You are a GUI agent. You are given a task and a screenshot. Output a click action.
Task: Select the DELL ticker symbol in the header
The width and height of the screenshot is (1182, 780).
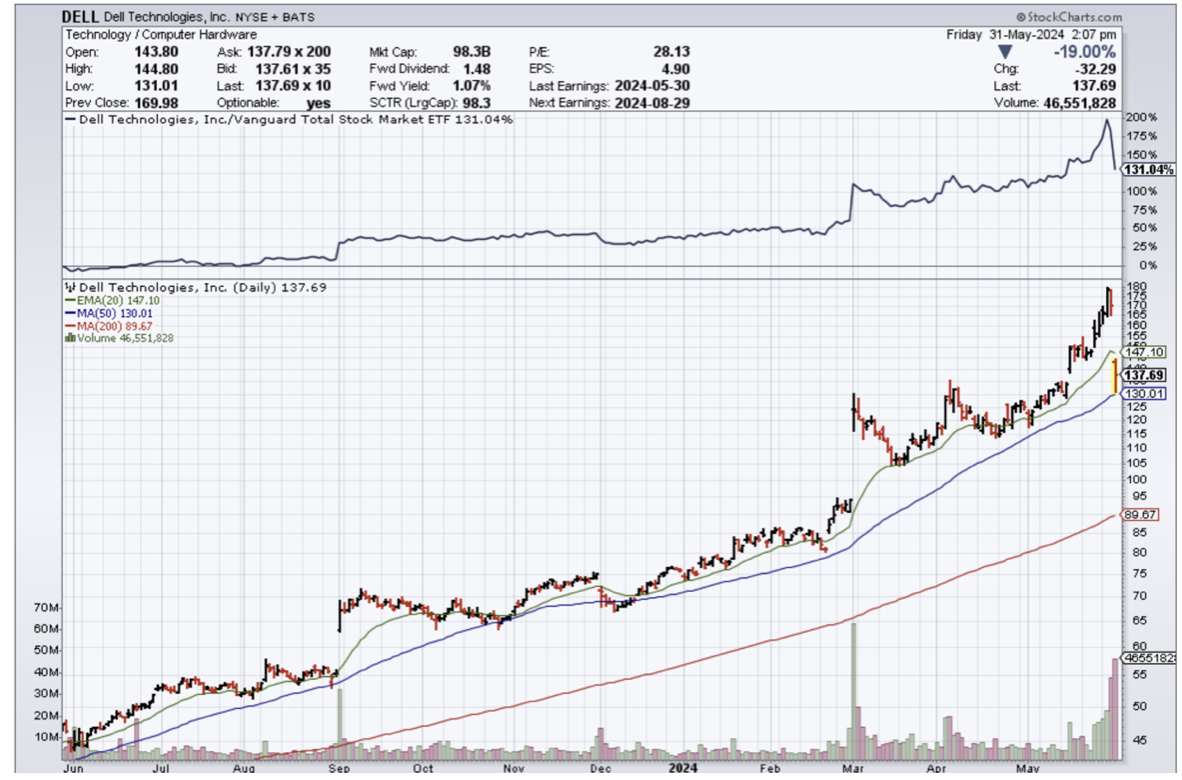tap(79, 17)
